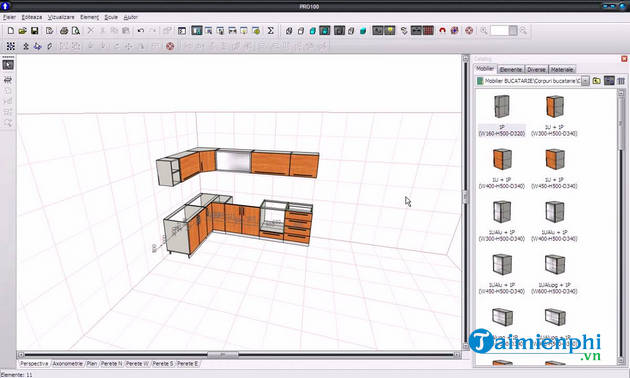Click the horizontal scrollbar thumb below the viewport
The image size is (630, 378).
(223, 355)
